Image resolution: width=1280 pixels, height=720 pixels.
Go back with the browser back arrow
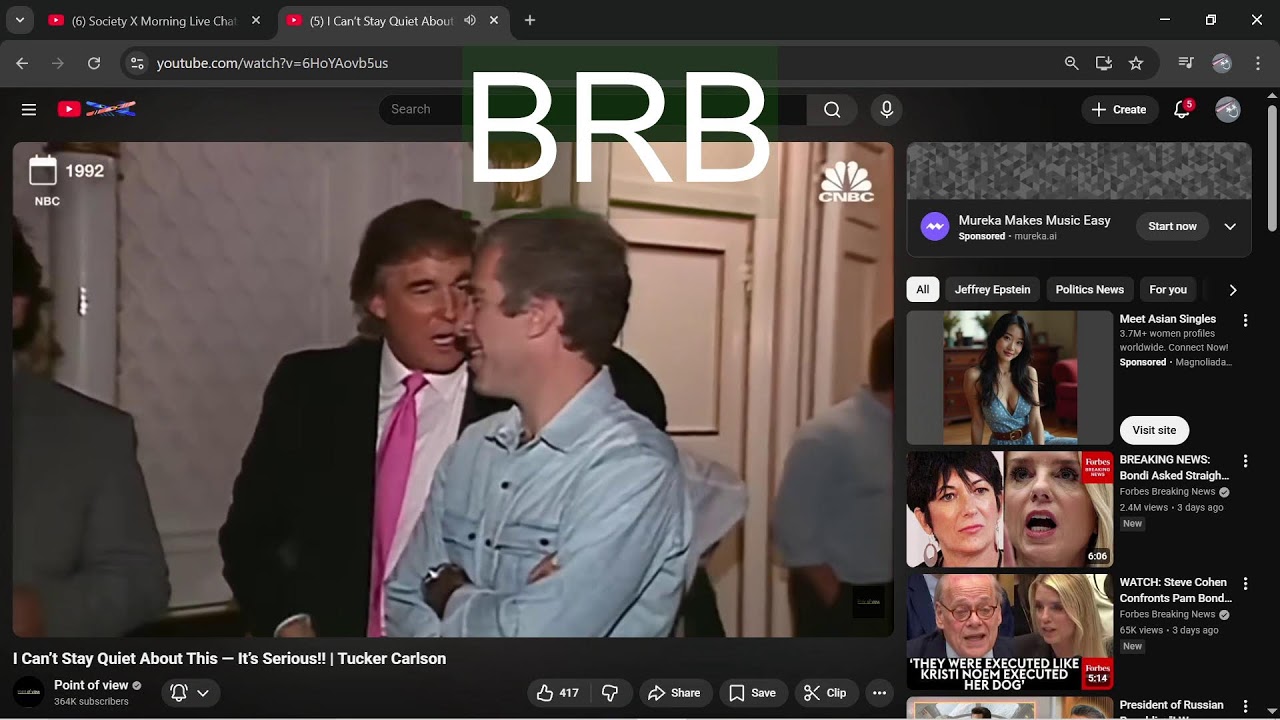pyautogui.click(x=22, y=63)
